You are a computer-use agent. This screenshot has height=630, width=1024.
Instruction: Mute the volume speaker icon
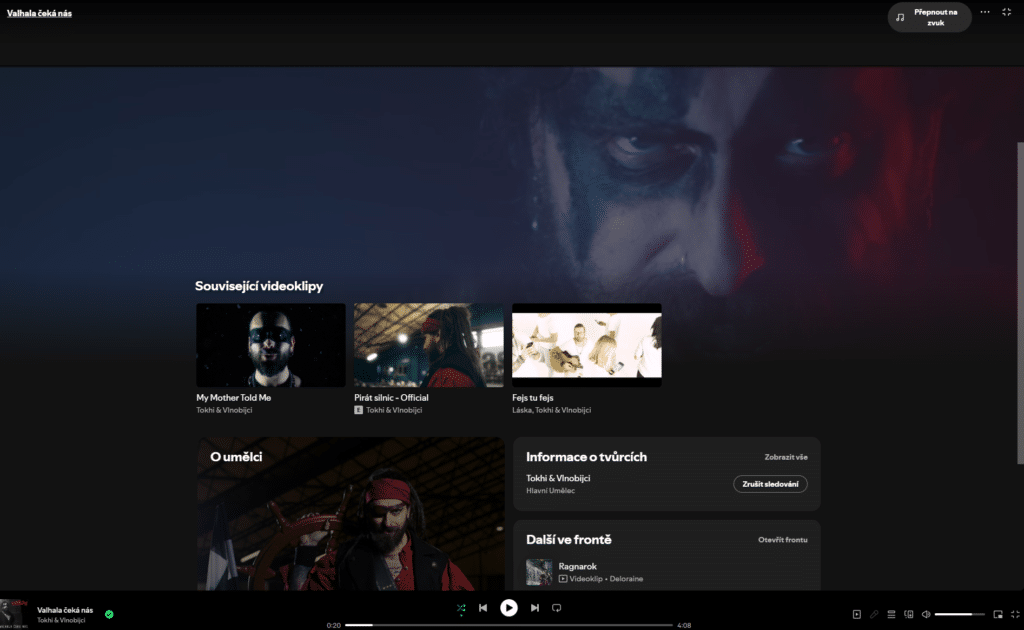tap(925, 614)
